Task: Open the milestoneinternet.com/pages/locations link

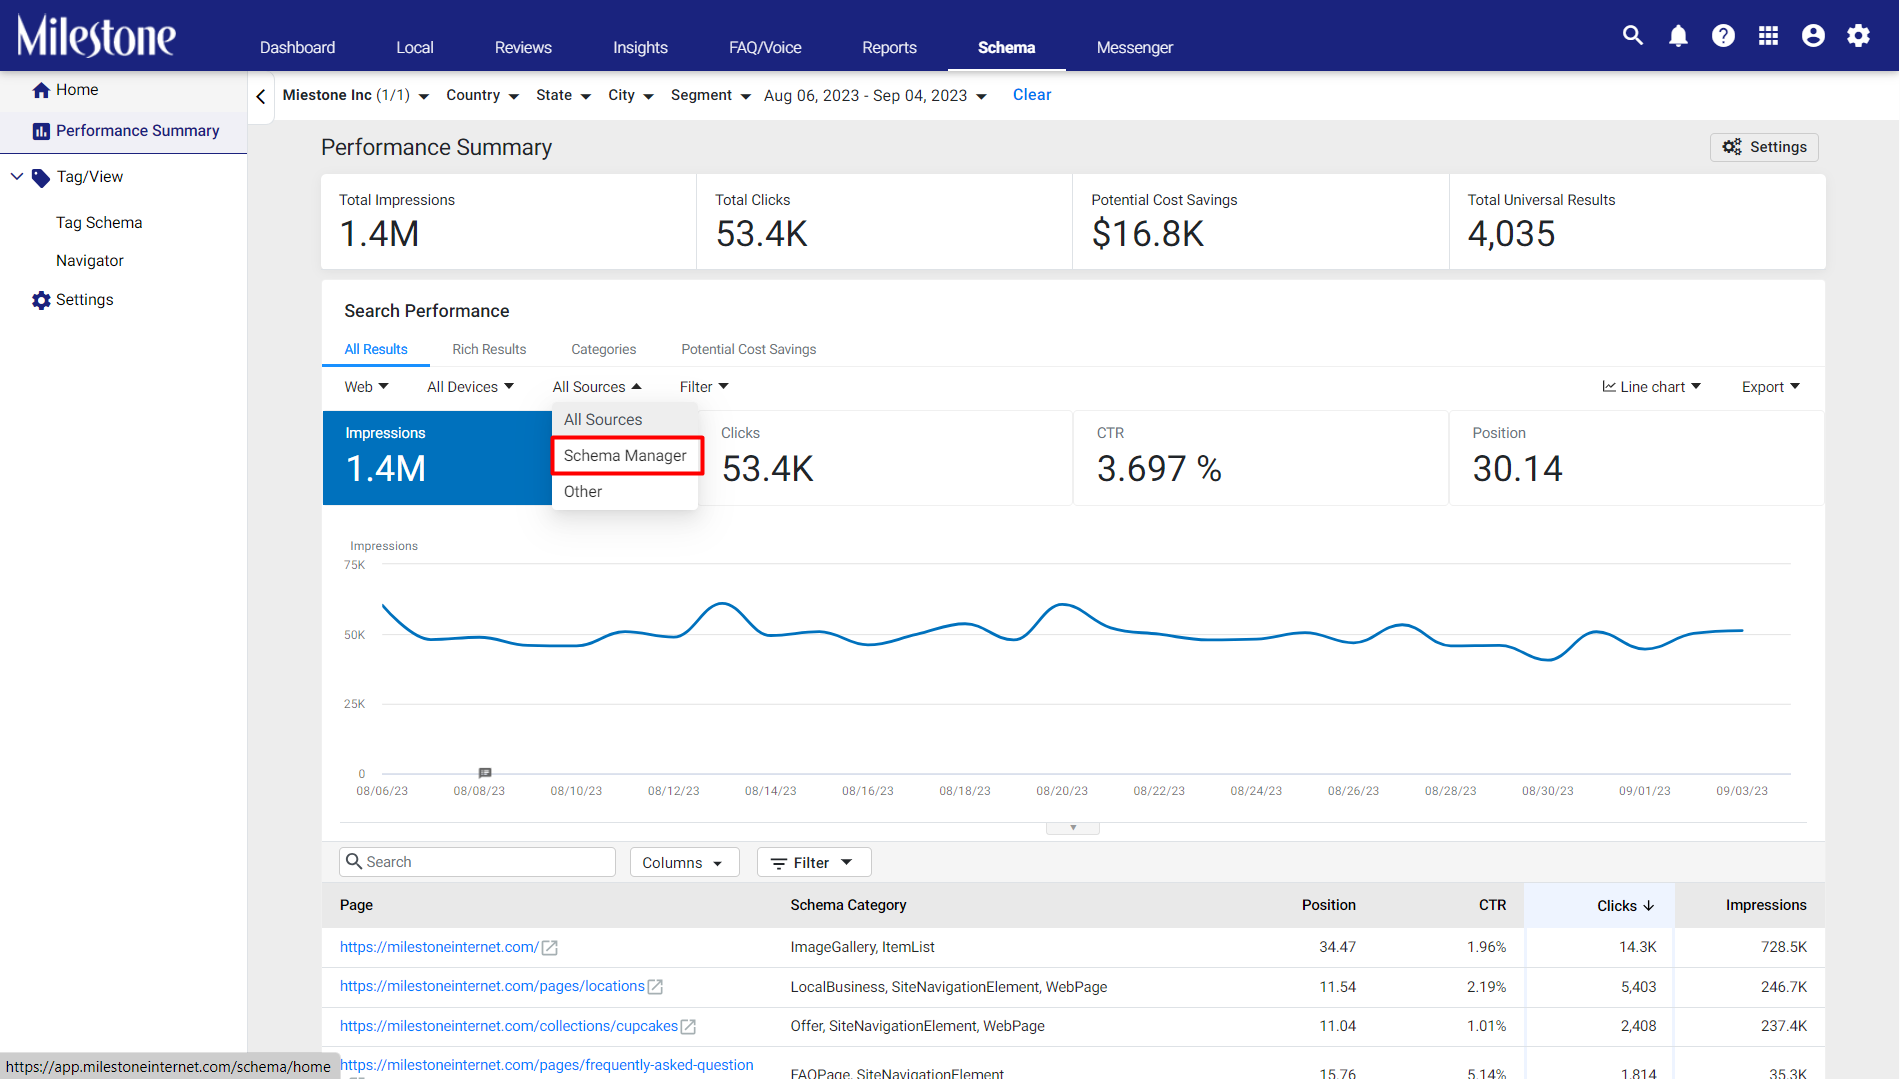Action: (492, 987)
